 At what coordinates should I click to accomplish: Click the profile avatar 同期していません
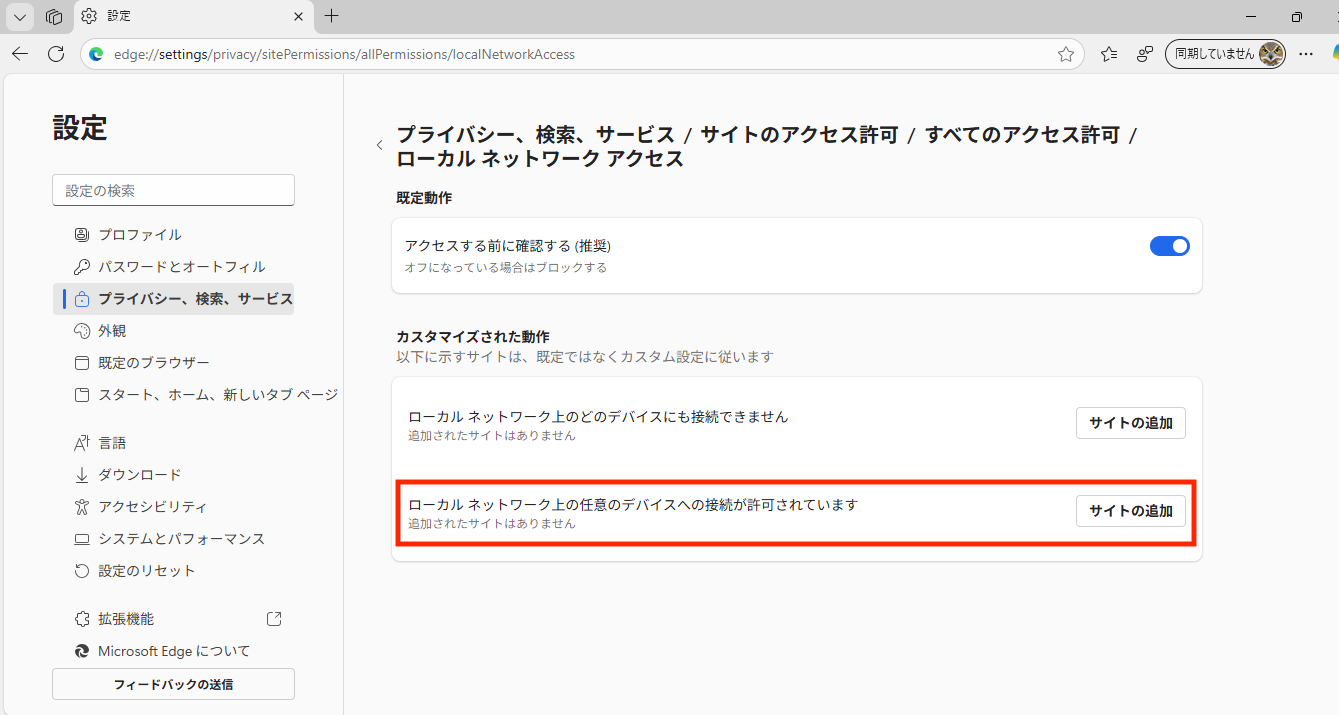coord(1225,54)
